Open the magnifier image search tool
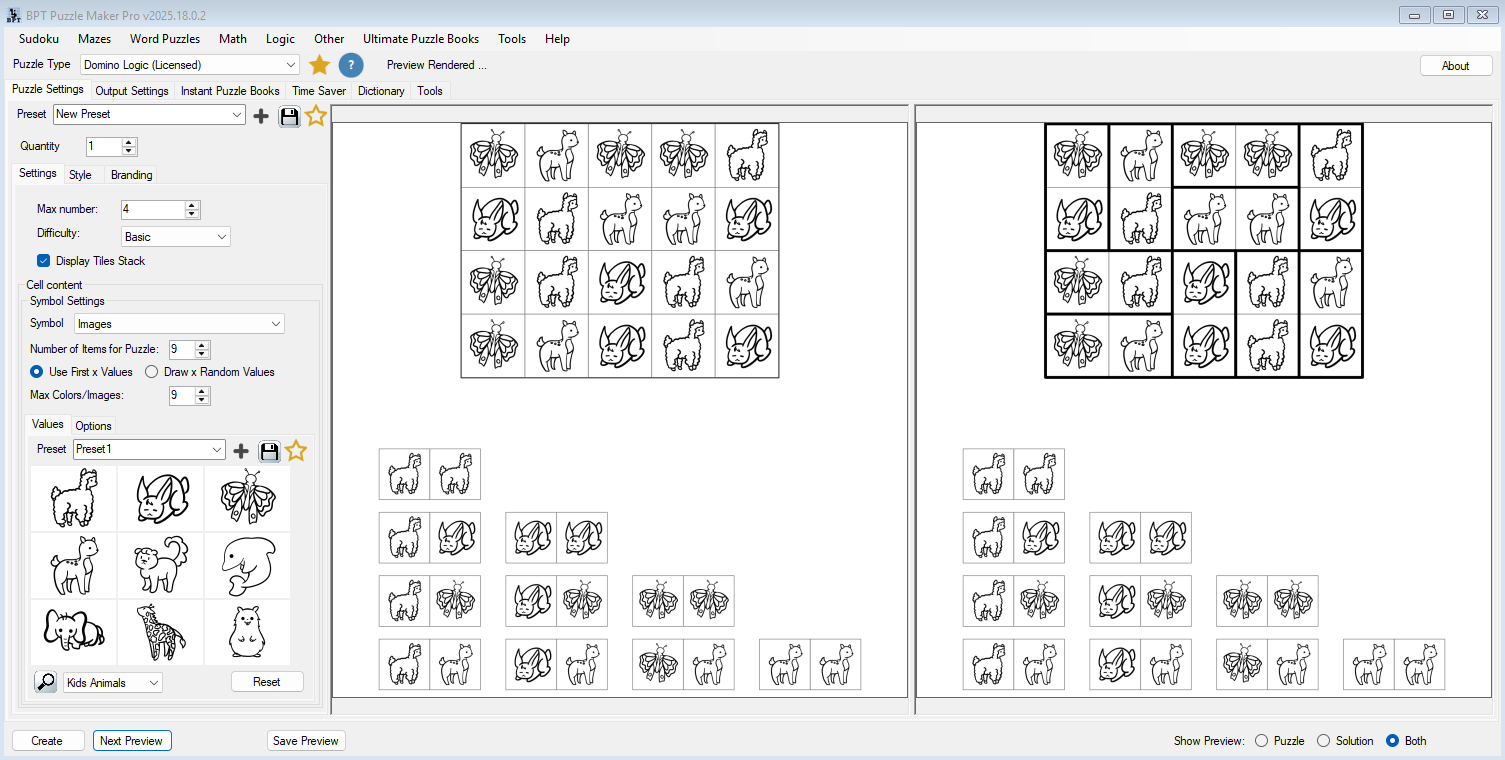 (x=45, y=681)
